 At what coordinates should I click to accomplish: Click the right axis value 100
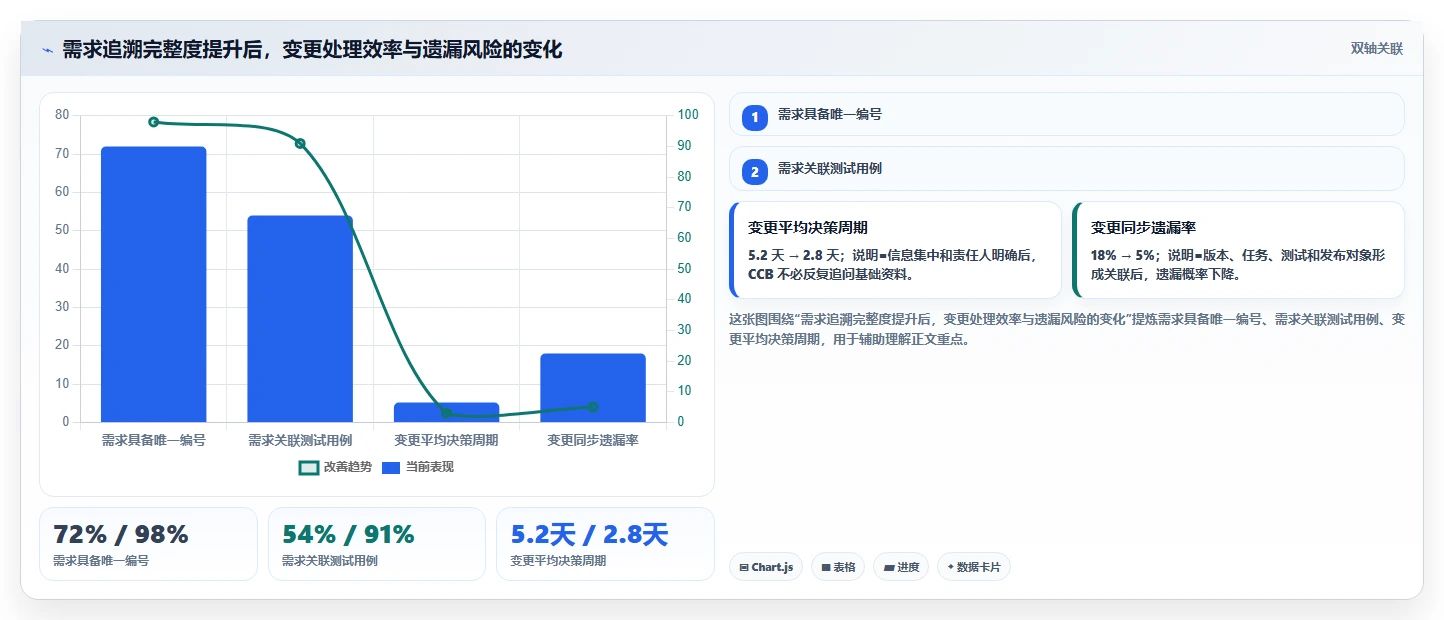(689, 115)
